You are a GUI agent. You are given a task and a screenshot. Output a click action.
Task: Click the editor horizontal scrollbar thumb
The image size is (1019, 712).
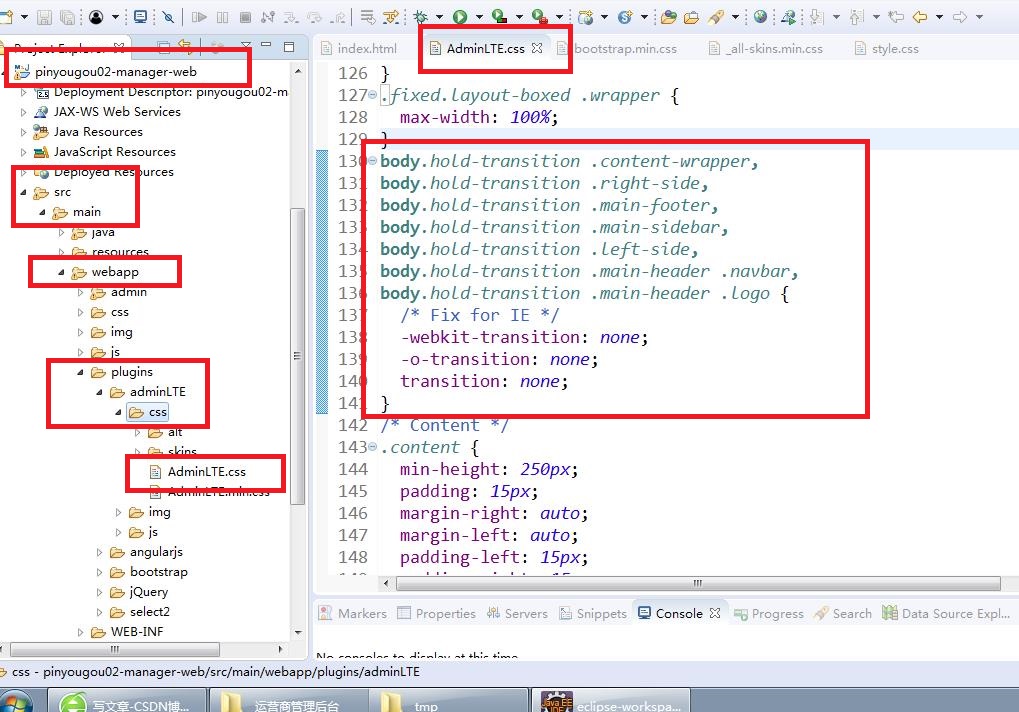(698, 583)
